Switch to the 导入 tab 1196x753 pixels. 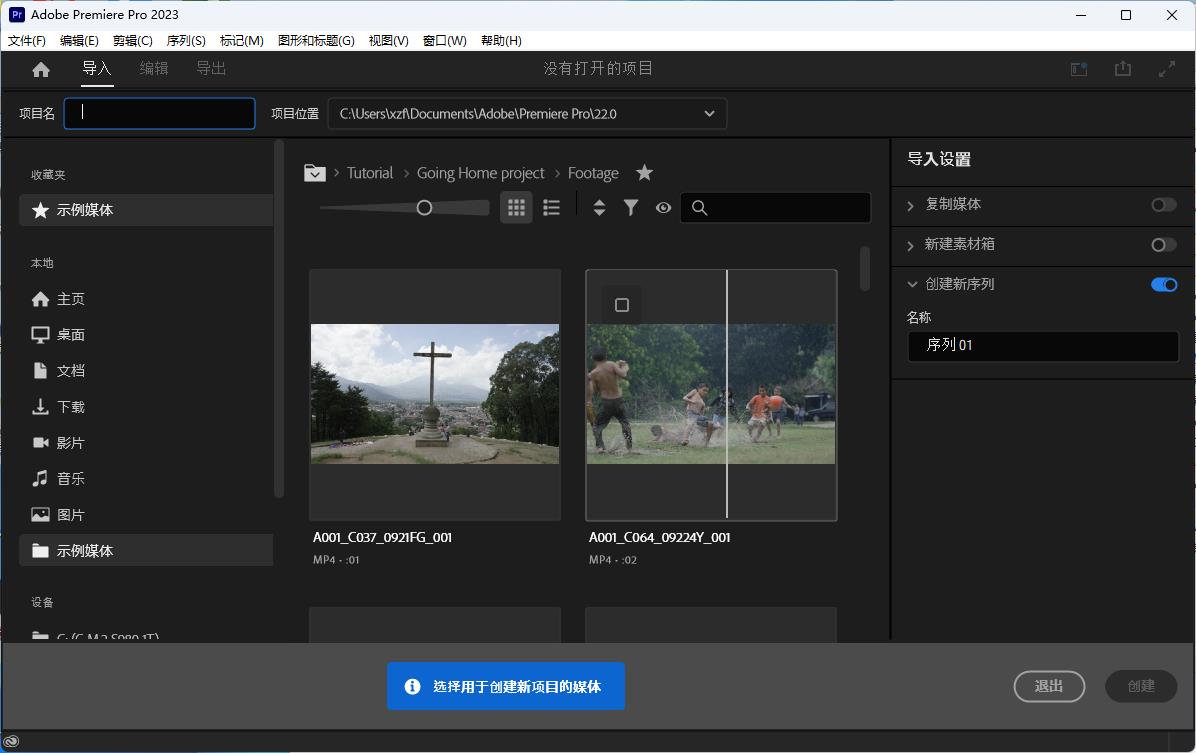(97, 69)
